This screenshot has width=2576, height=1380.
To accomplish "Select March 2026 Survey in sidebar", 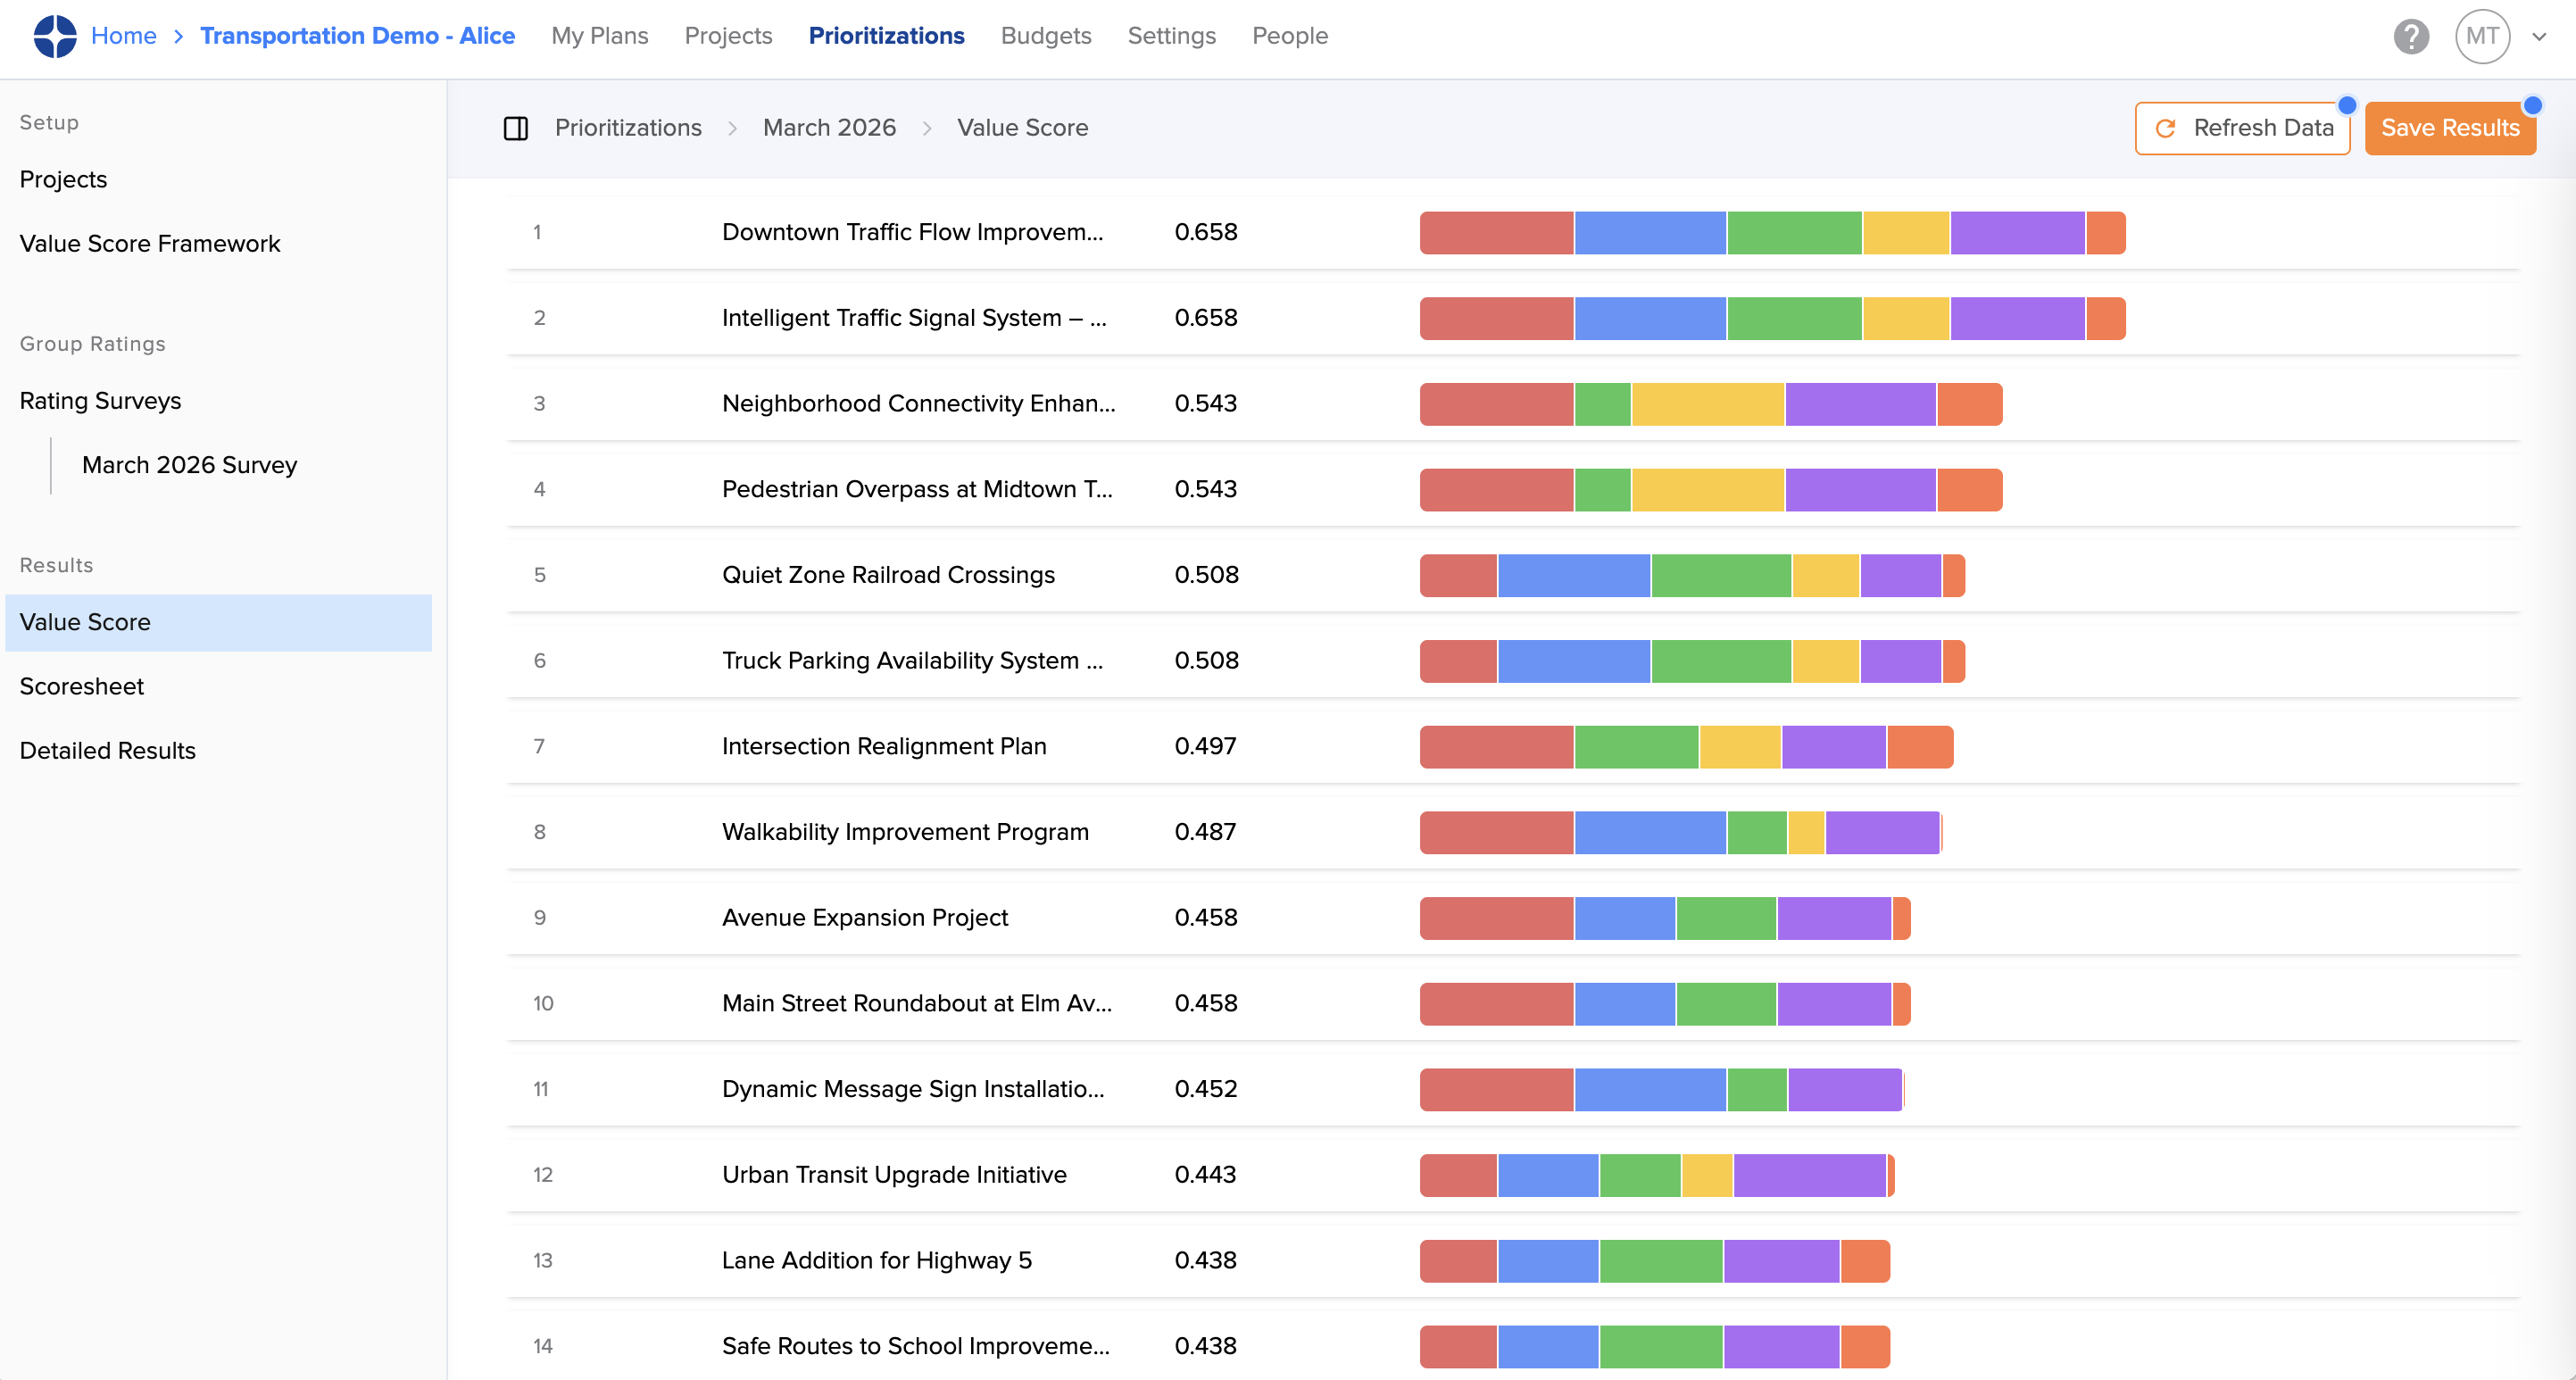I will pos(189,465).
